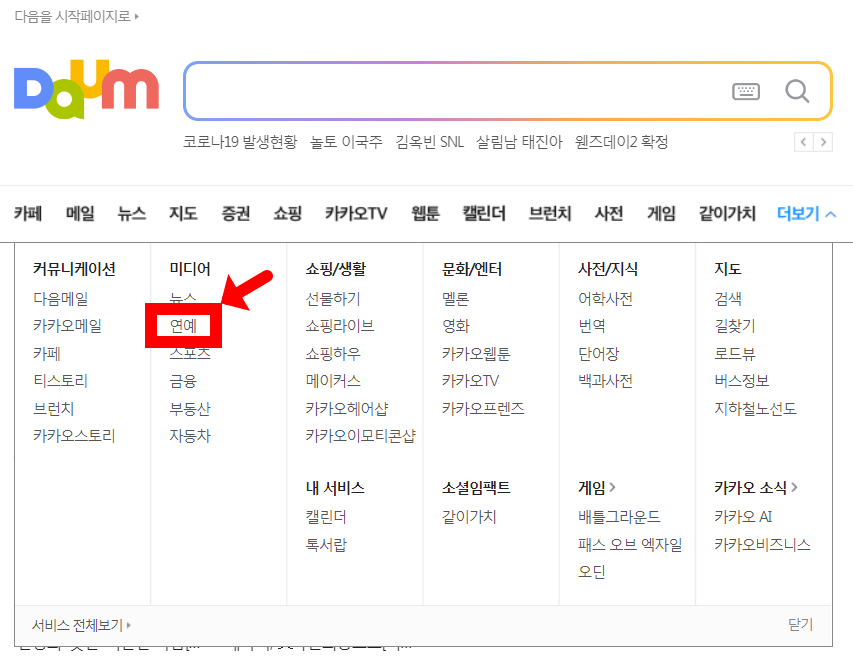The image size is (853, 662).
Task: Click 다음을 시작페이지로 link
Action: 77,16
